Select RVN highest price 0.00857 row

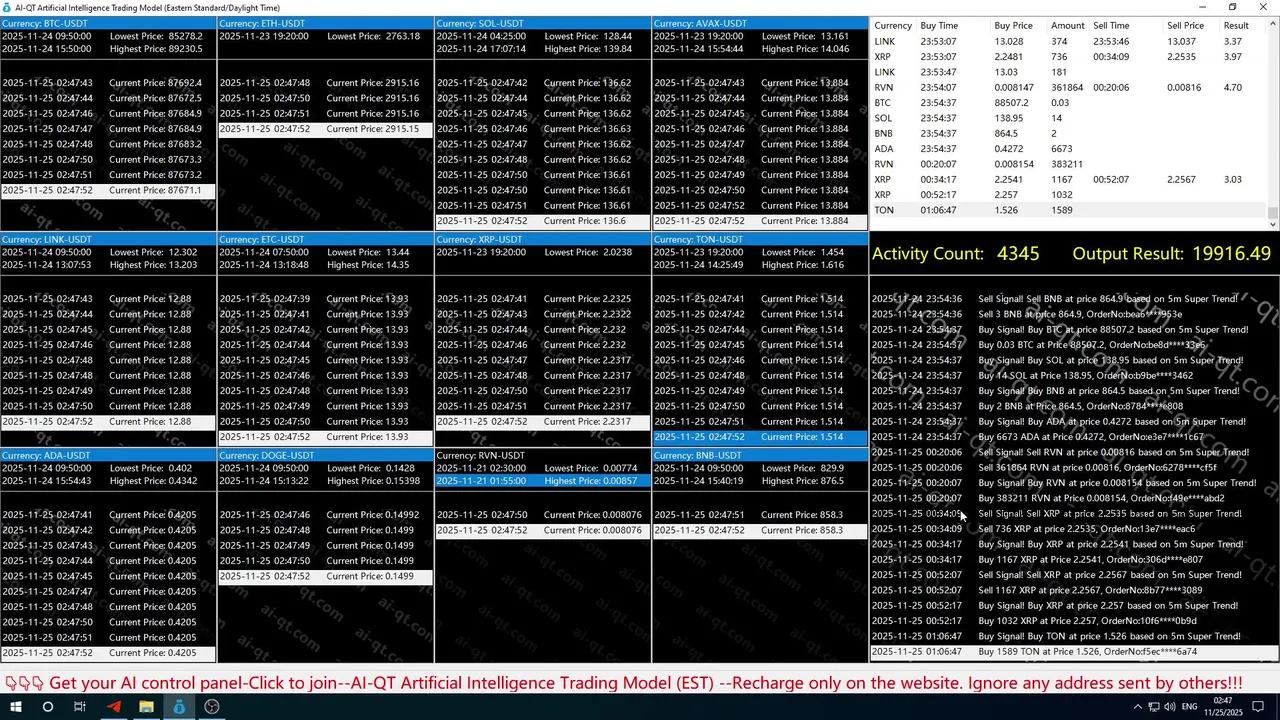click(543, 481)
